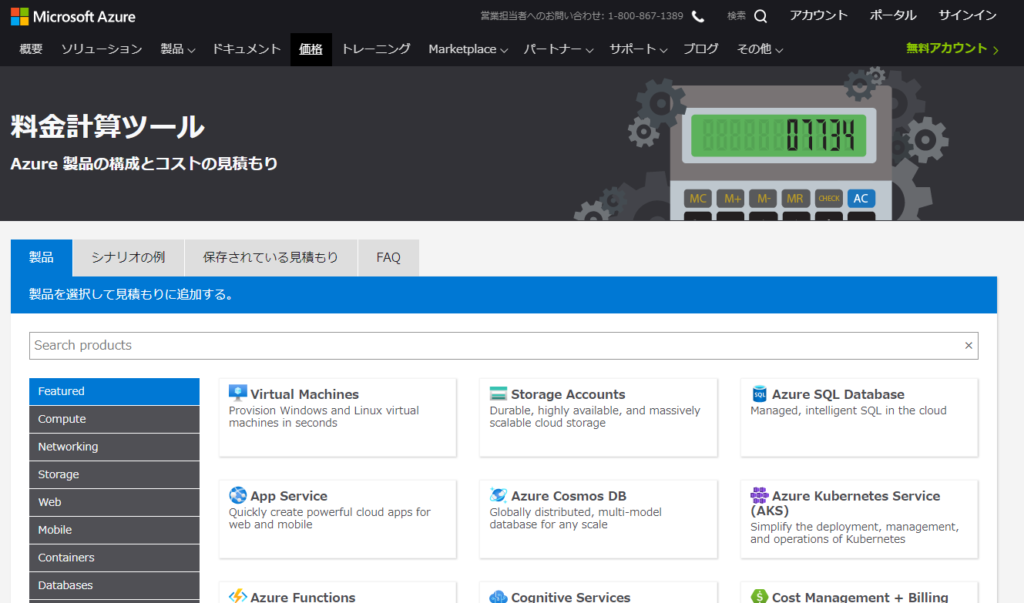Viewport: 1024px width, 603px height.
Task: Click the Cognitive Services cloud icon
Action: tap(498, 596)
